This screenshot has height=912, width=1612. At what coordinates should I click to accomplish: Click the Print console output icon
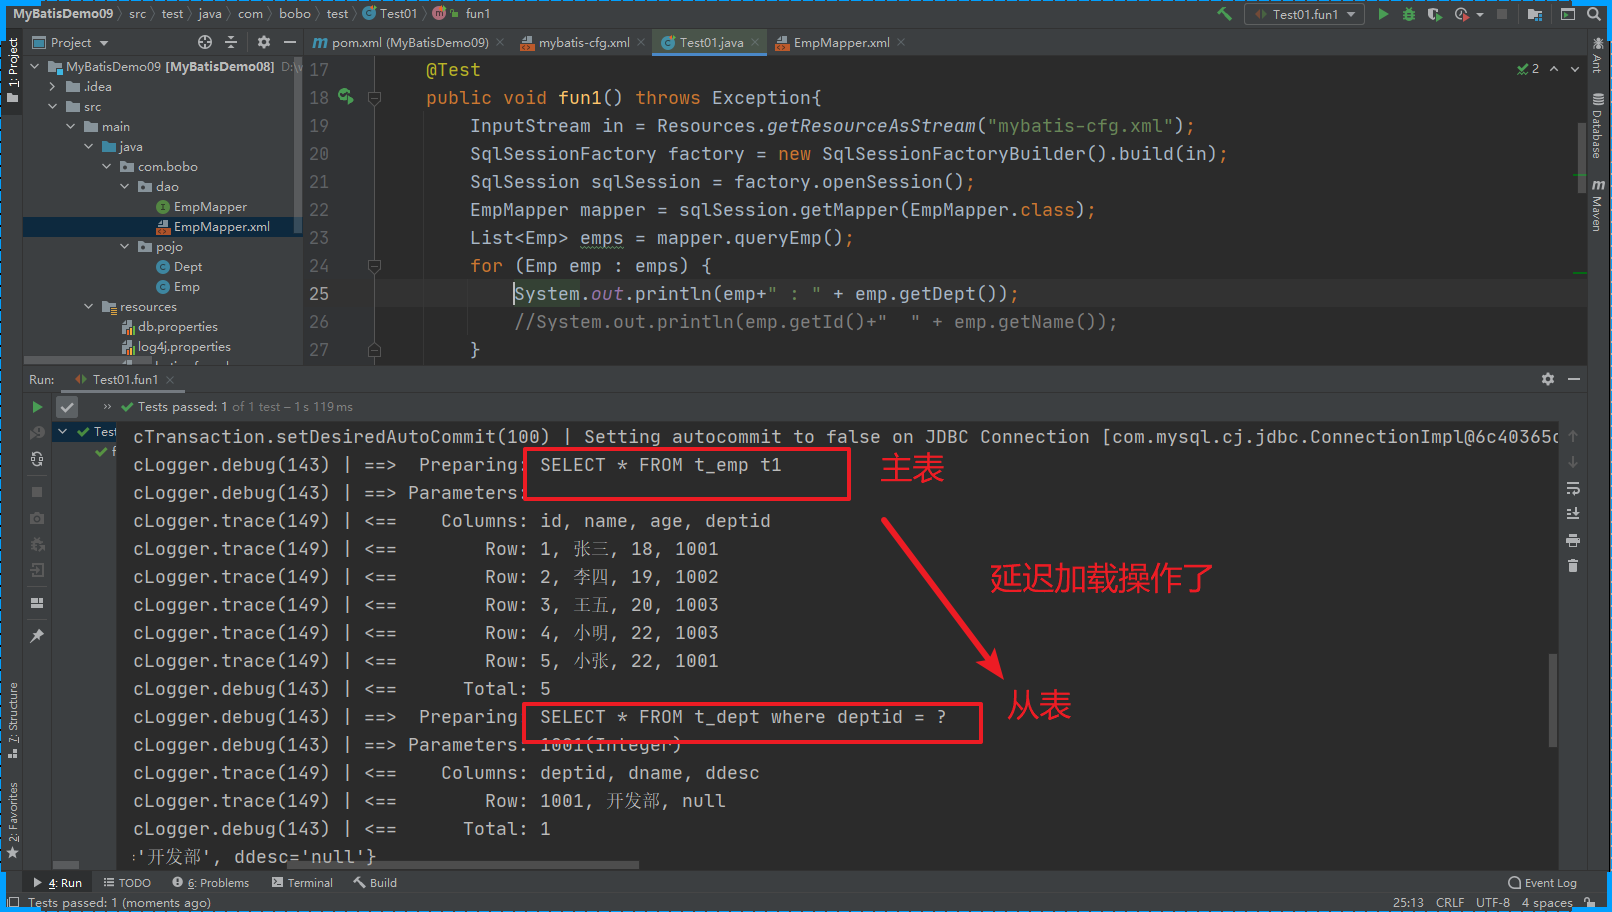click(x=1573, y=541)
